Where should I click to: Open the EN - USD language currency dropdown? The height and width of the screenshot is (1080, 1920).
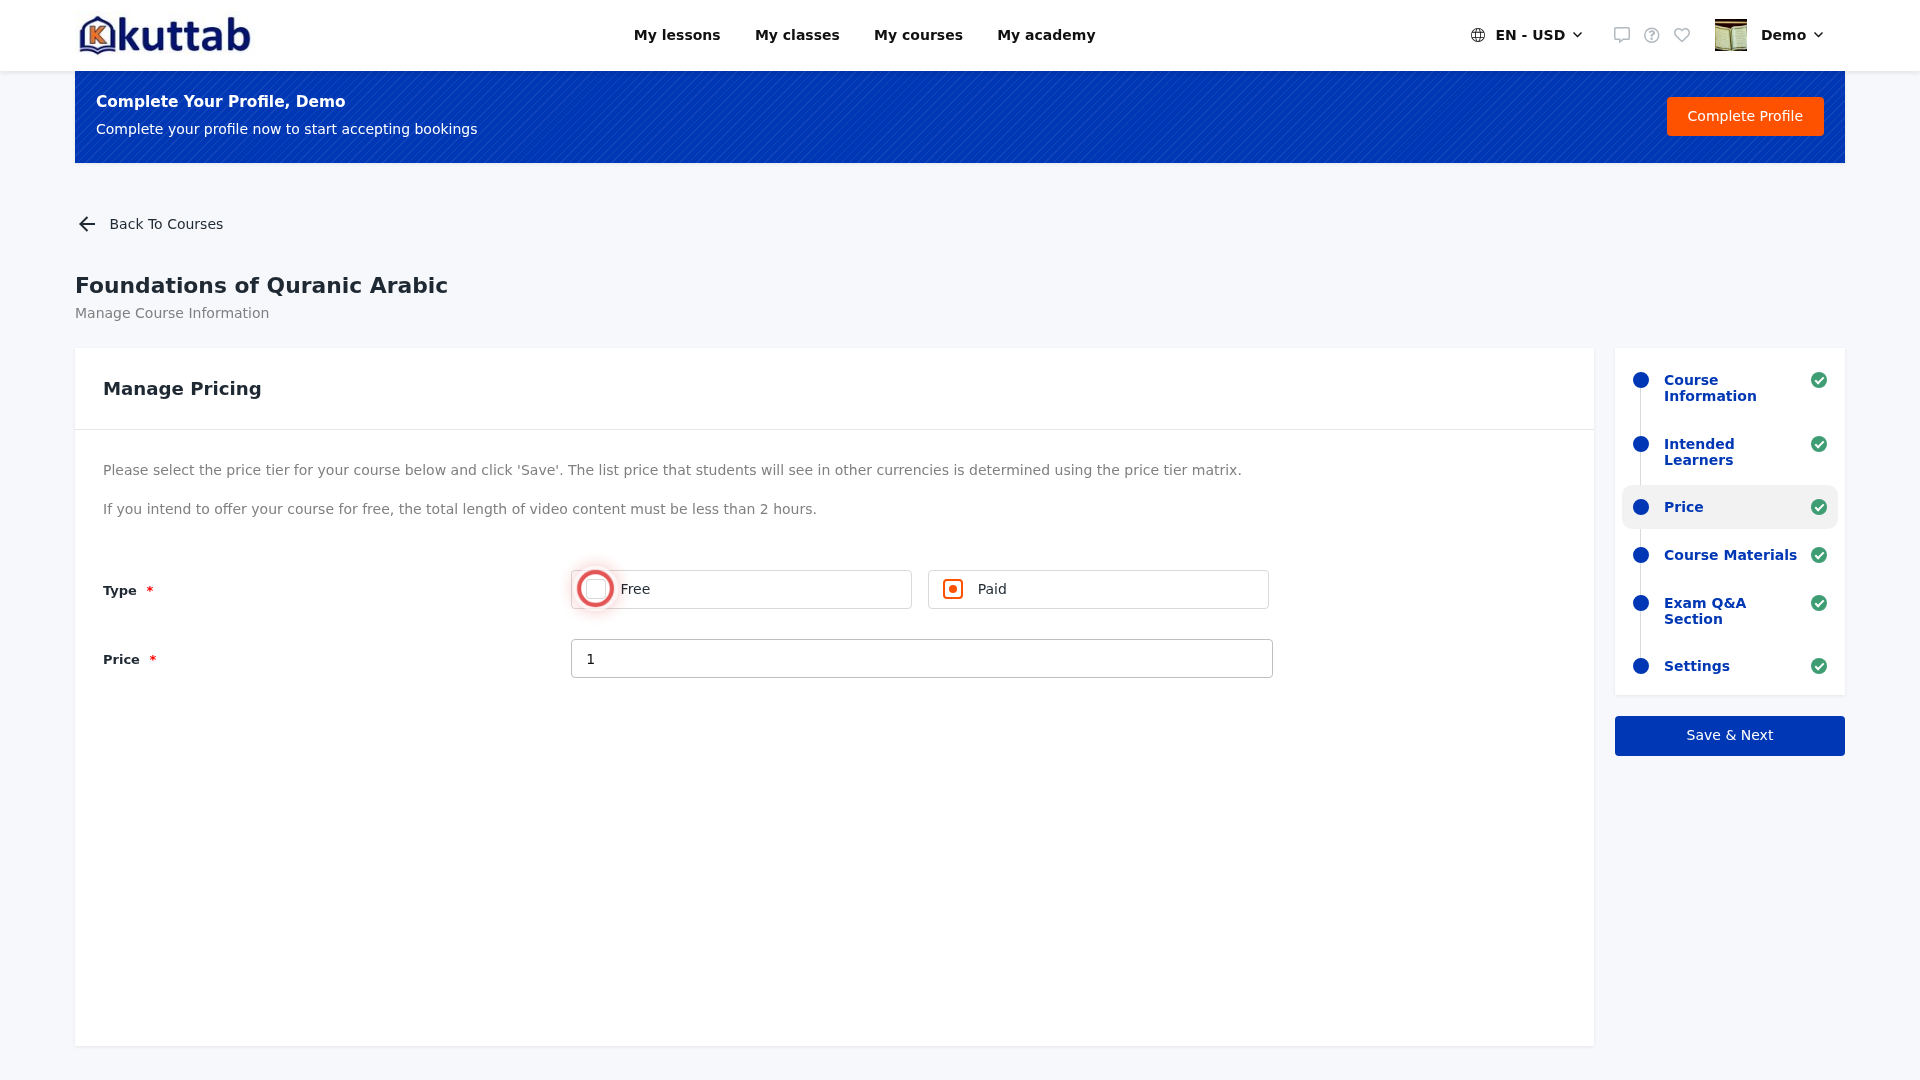tap(1527, 35)
